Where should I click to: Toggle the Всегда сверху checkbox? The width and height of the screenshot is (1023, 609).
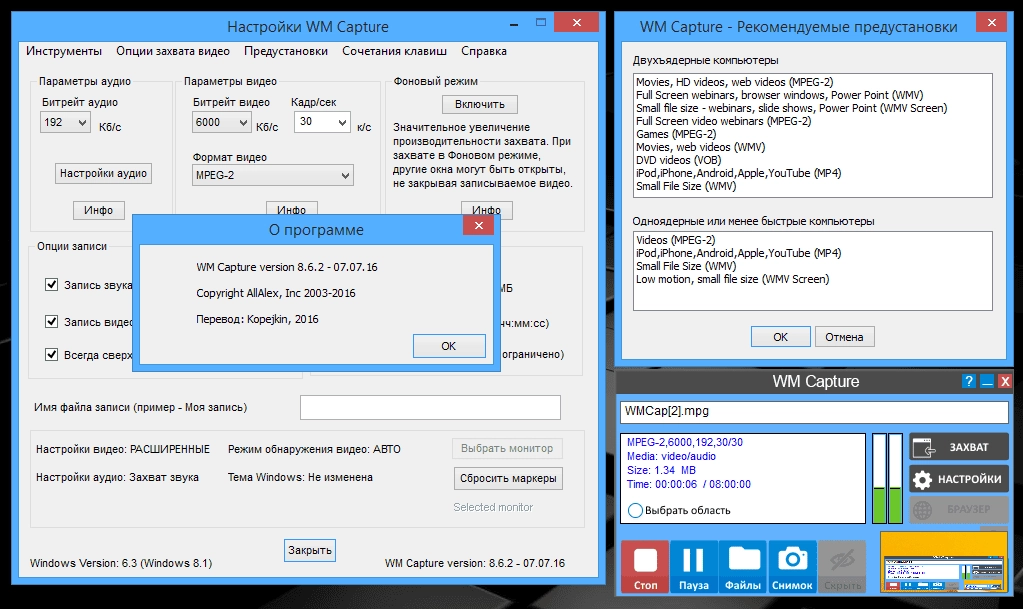pyautogui.click(x=52, y=354)
